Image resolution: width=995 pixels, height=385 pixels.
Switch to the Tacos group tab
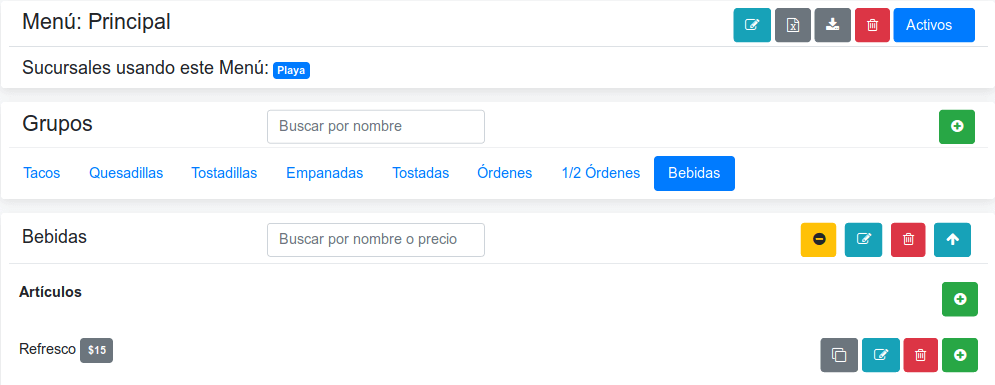pos(42,173)
